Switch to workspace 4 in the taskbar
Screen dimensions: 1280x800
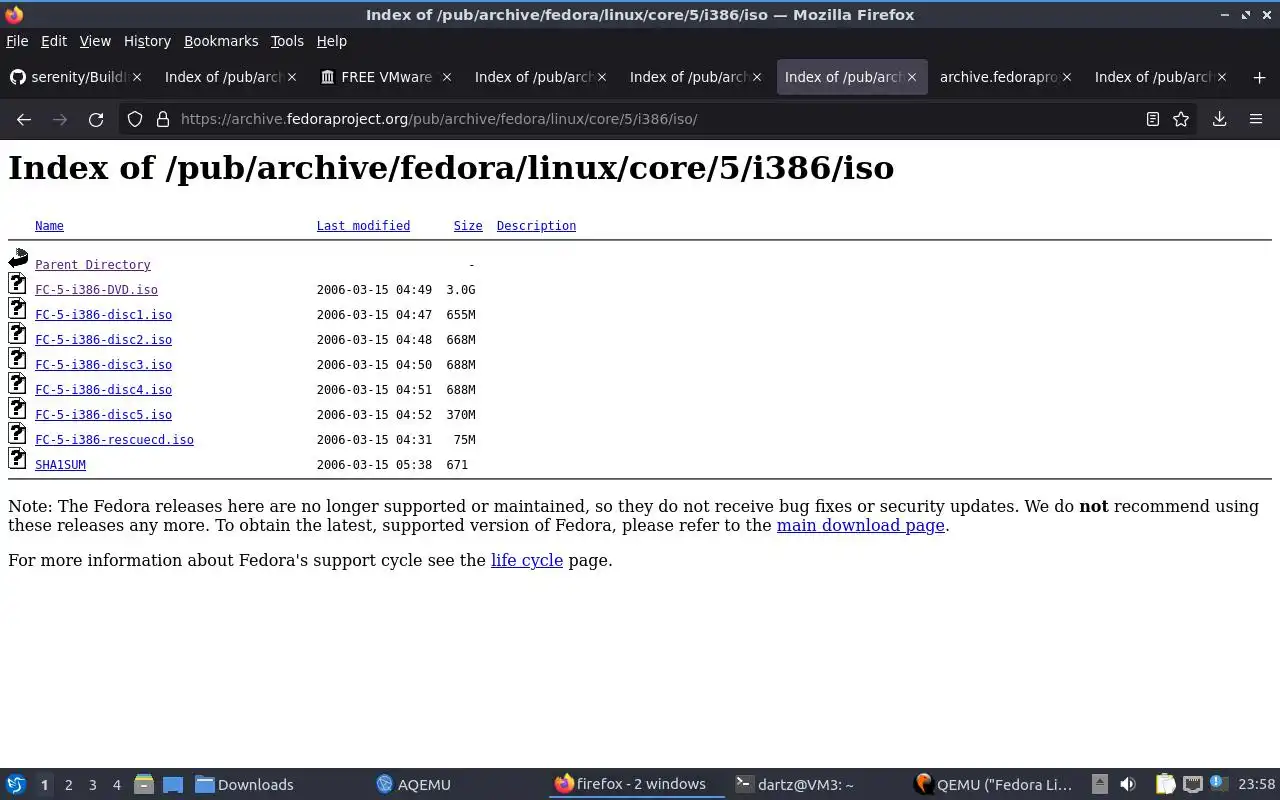tap(117, 785)
